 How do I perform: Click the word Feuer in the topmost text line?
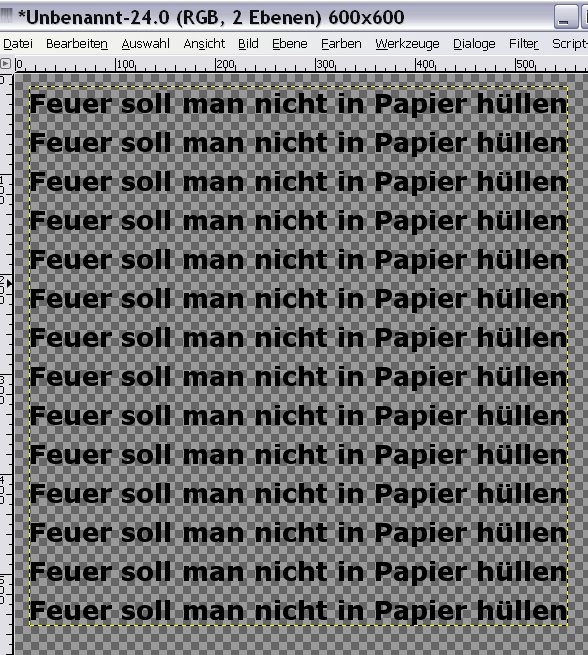tap(71, 103)
